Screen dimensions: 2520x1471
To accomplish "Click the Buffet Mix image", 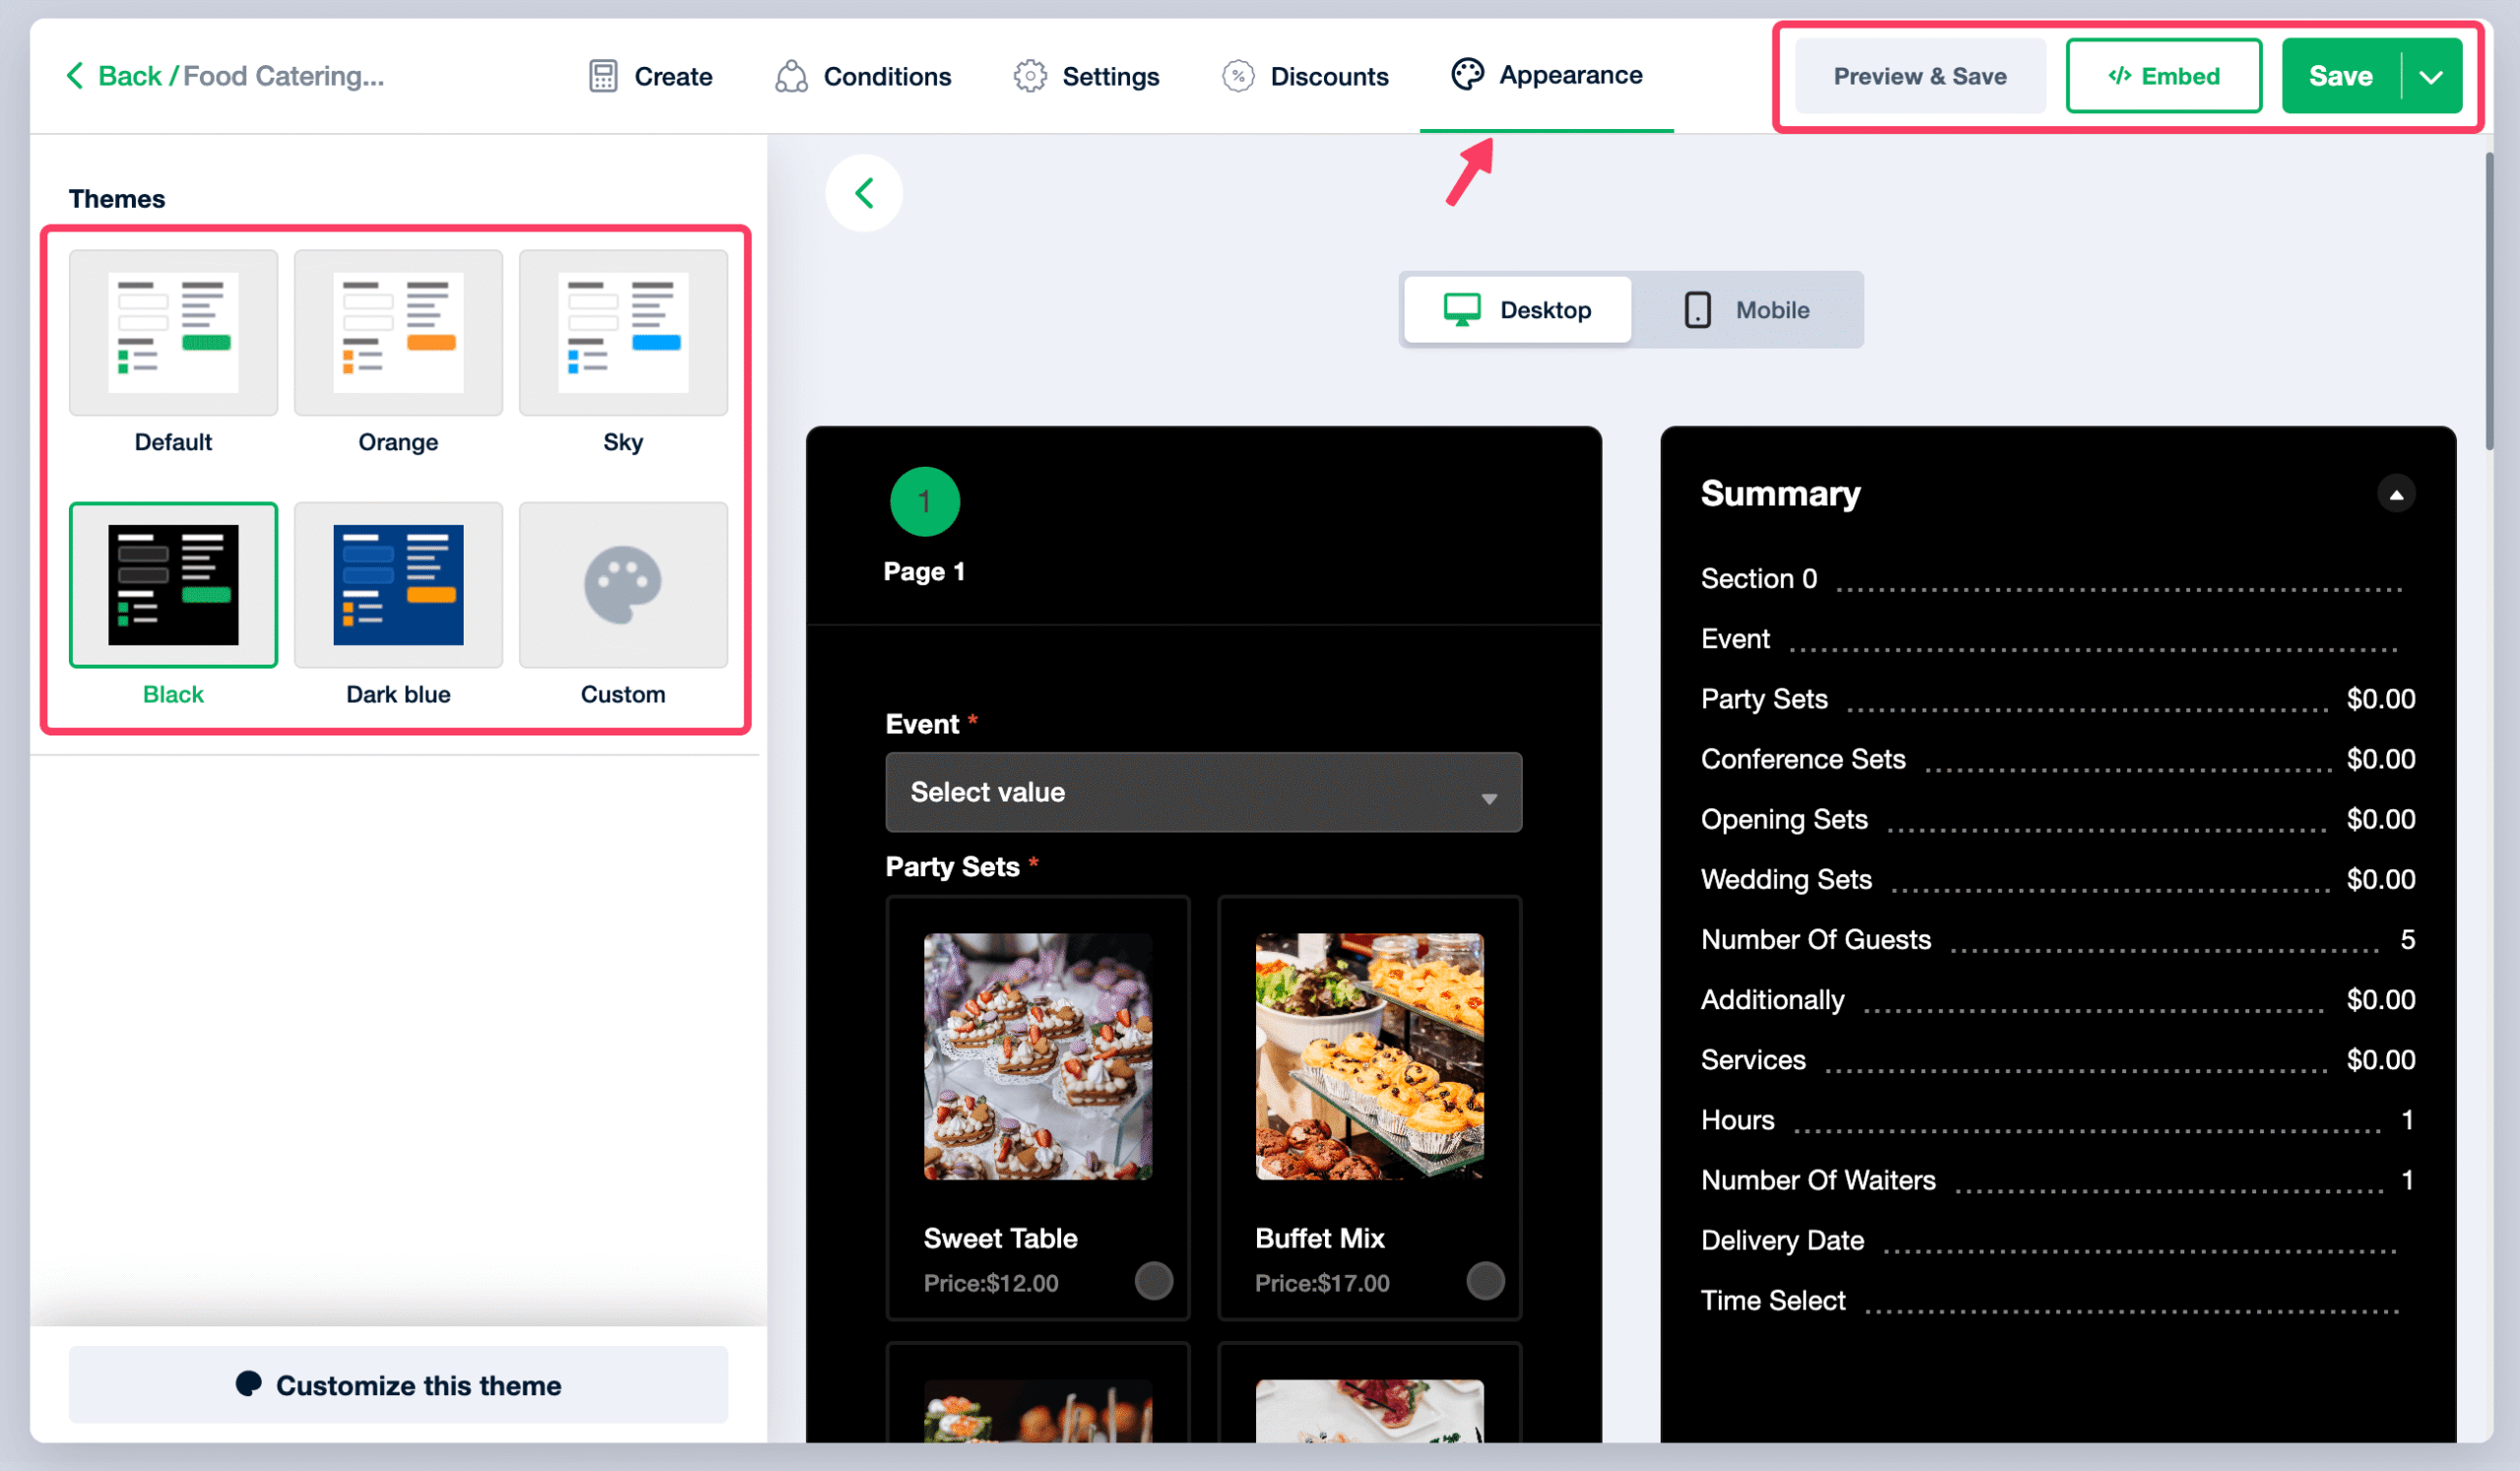I will (1370, 1057).
